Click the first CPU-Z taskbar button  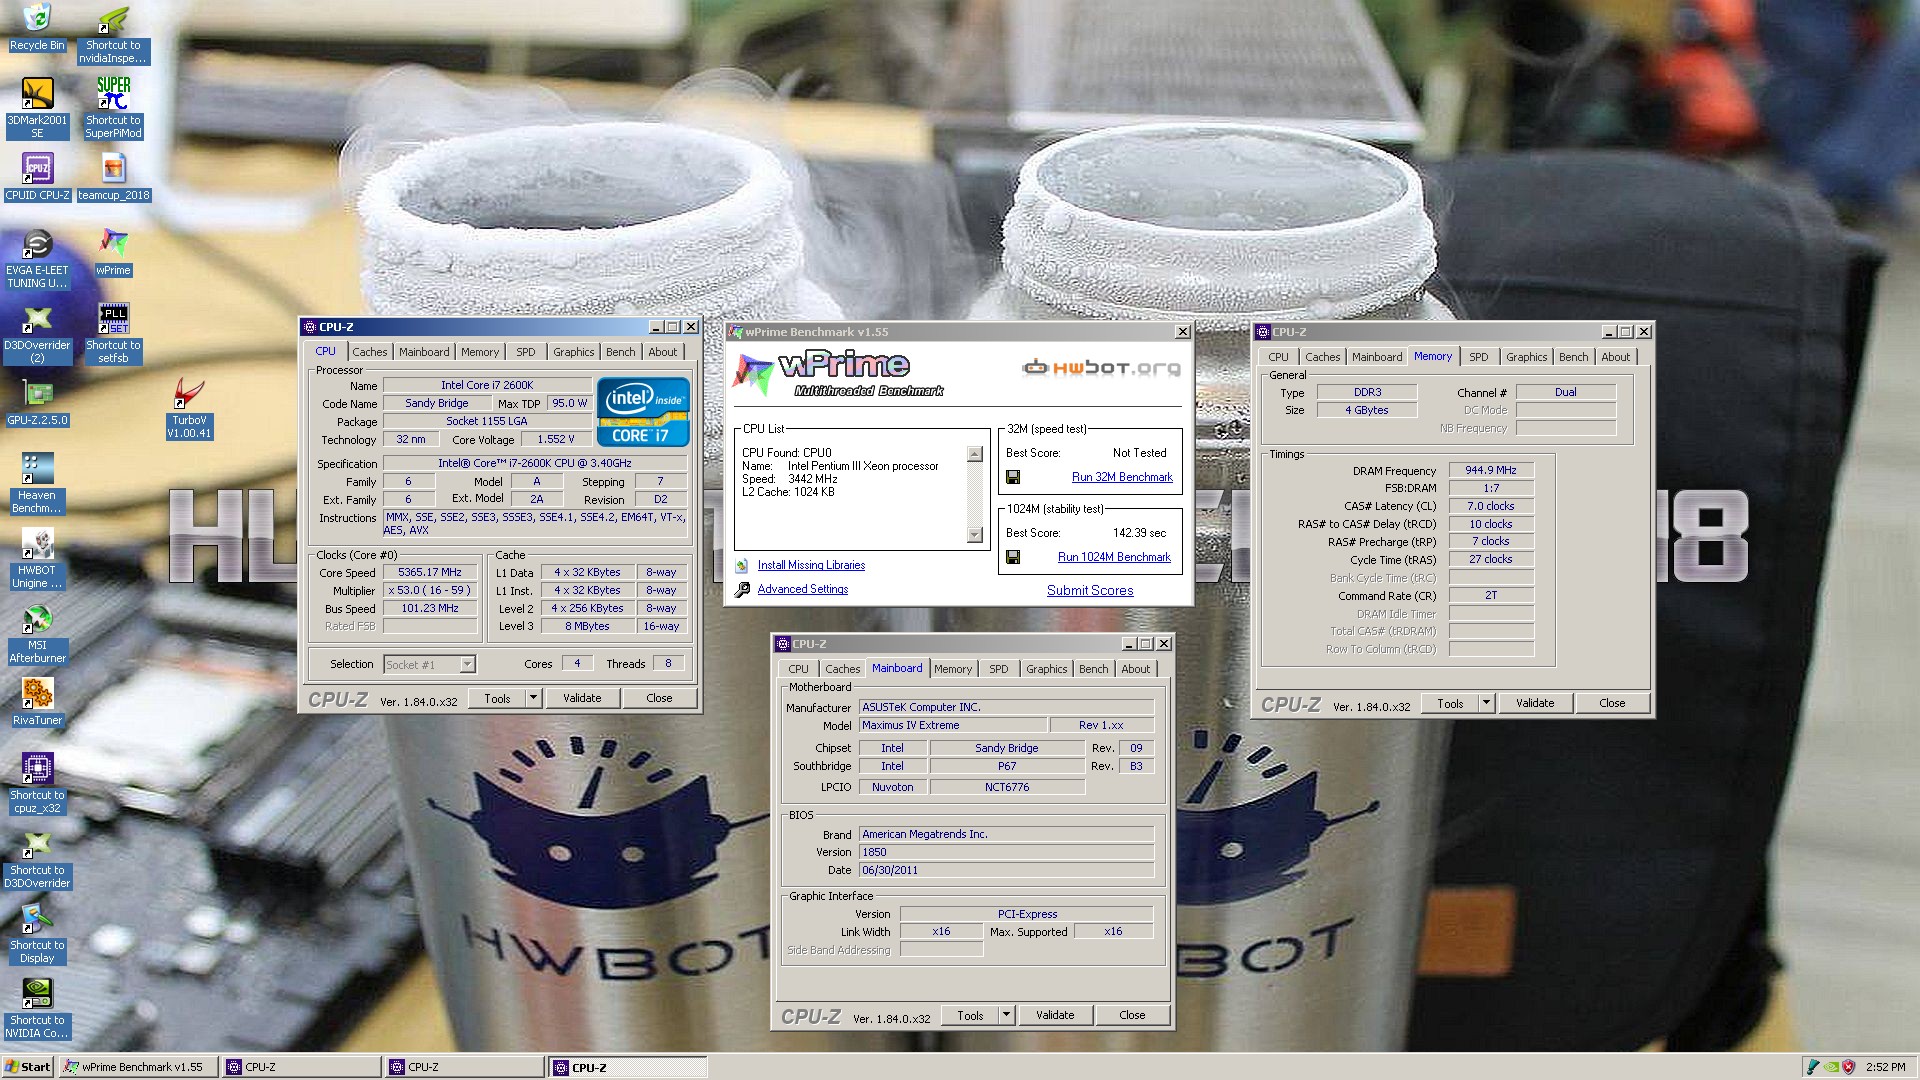point(301,1067)
